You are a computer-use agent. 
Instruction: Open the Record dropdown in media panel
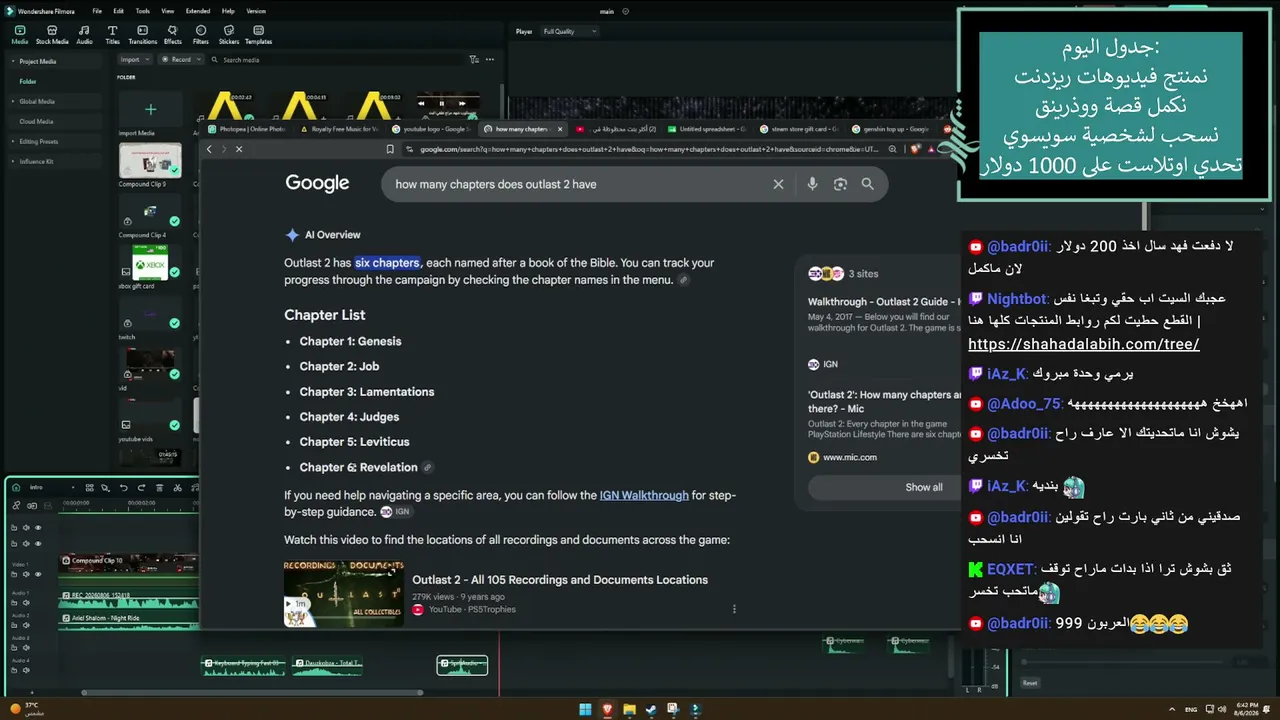[181, 60]
